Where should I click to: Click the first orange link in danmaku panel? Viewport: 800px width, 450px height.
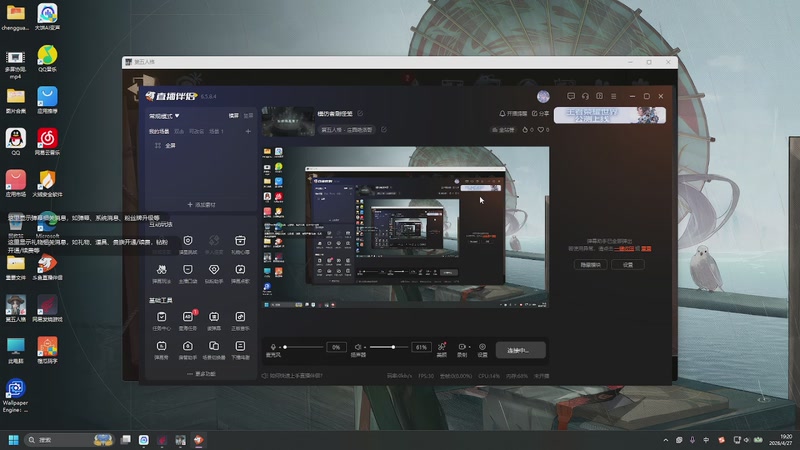(x=623, y=248)
